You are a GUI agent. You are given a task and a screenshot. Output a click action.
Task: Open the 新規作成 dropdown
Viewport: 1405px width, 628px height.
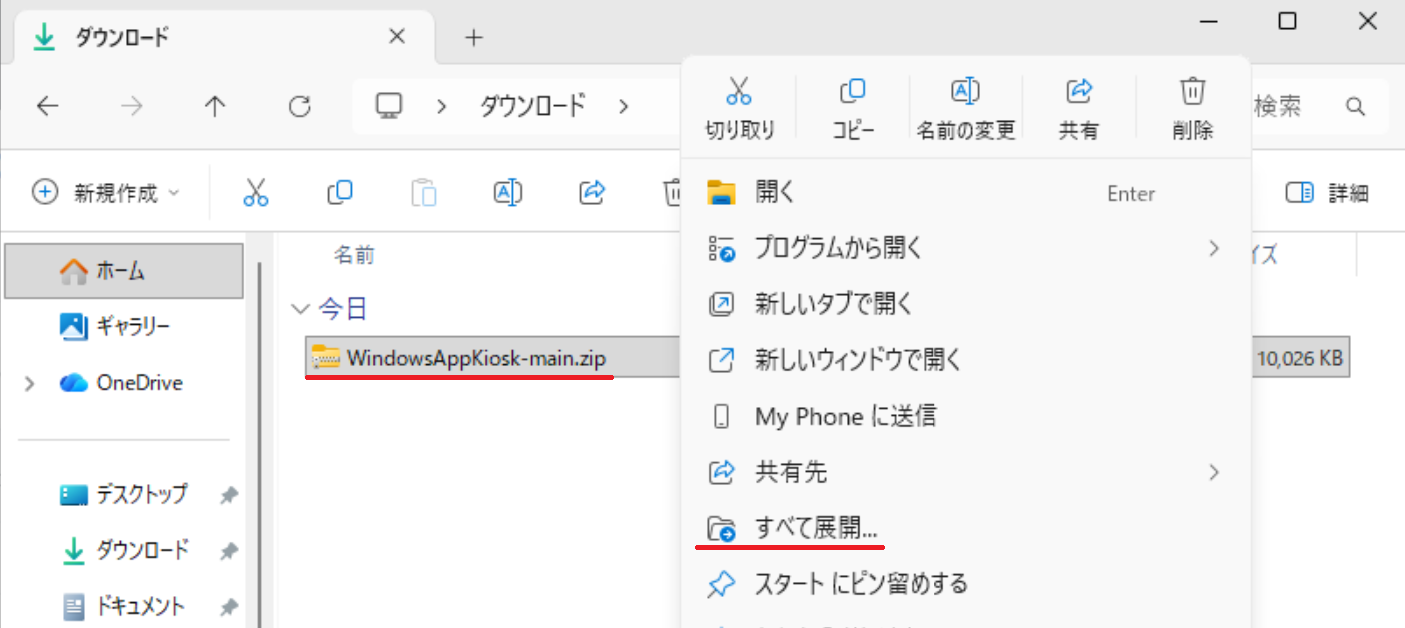(x=107, y=193)
